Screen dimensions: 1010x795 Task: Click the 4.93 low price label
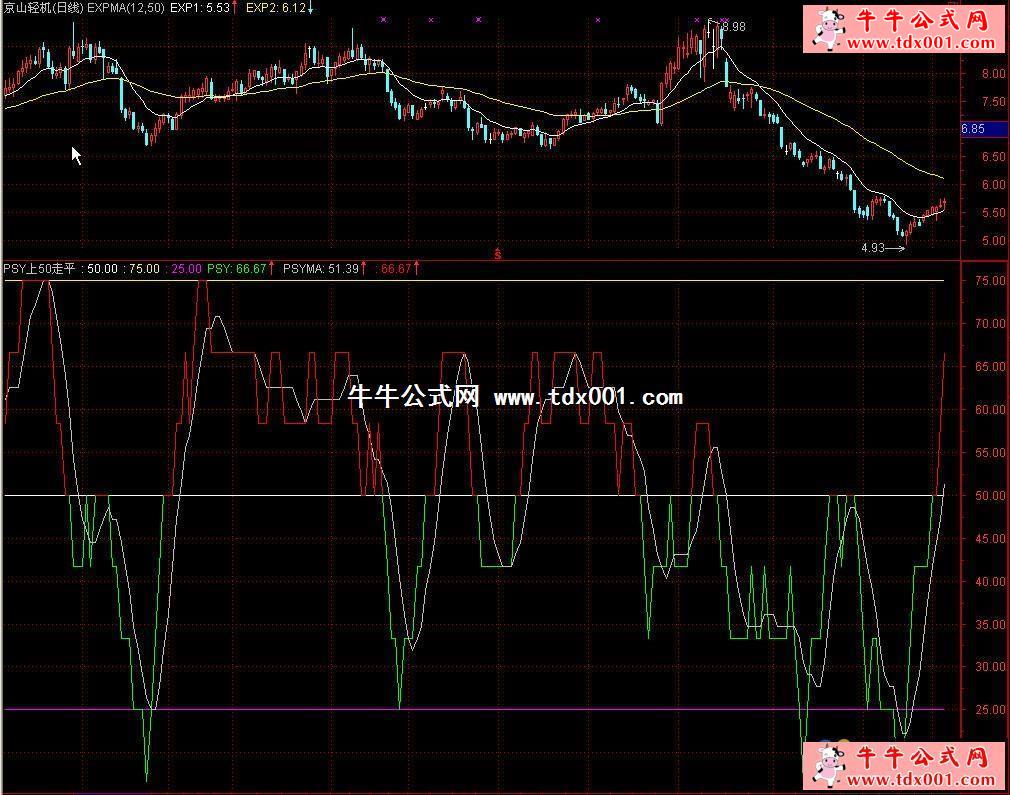(872, 248)
